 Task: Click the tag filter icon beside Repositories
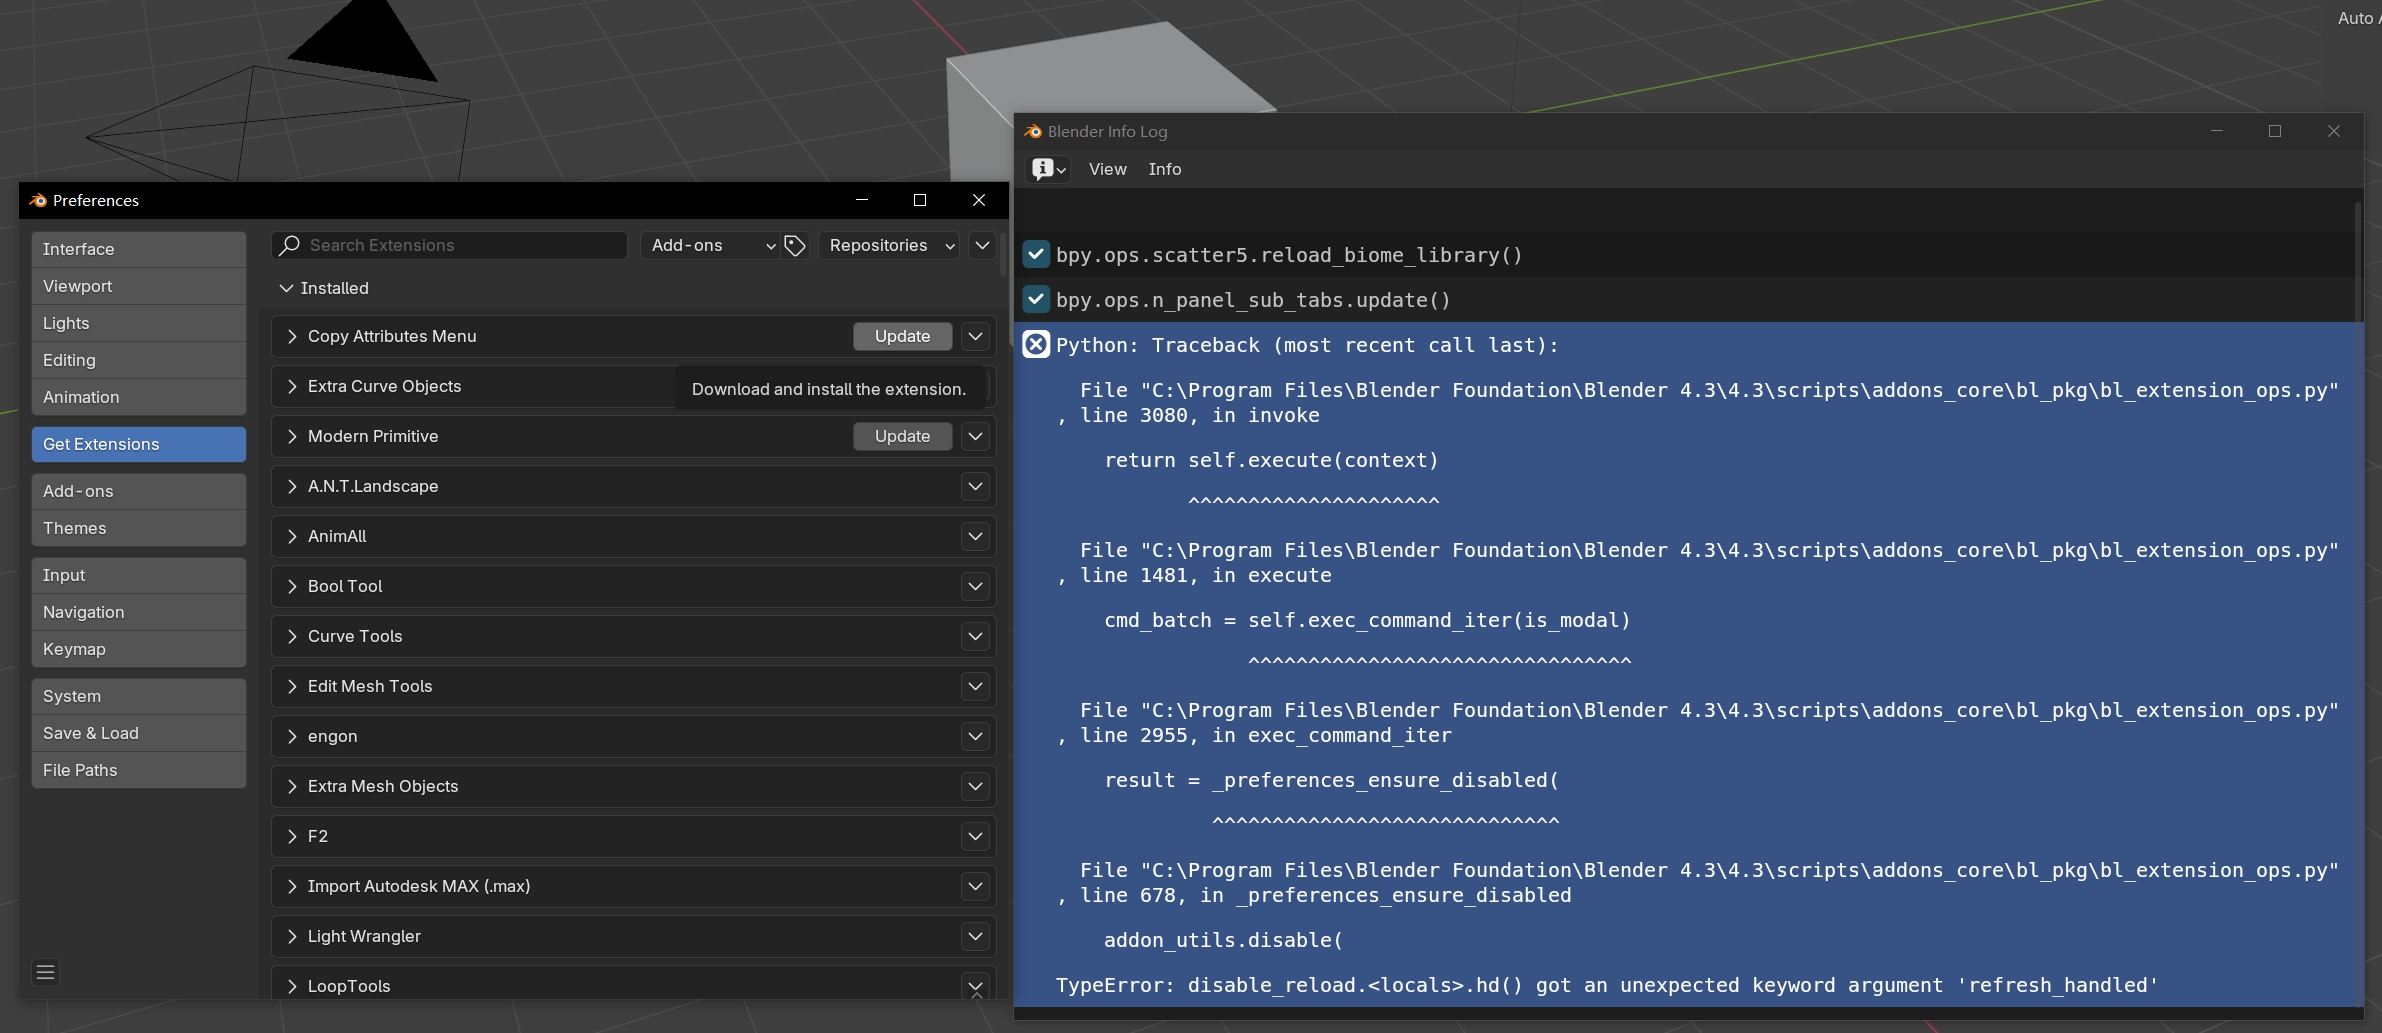[x=794, y=245]
